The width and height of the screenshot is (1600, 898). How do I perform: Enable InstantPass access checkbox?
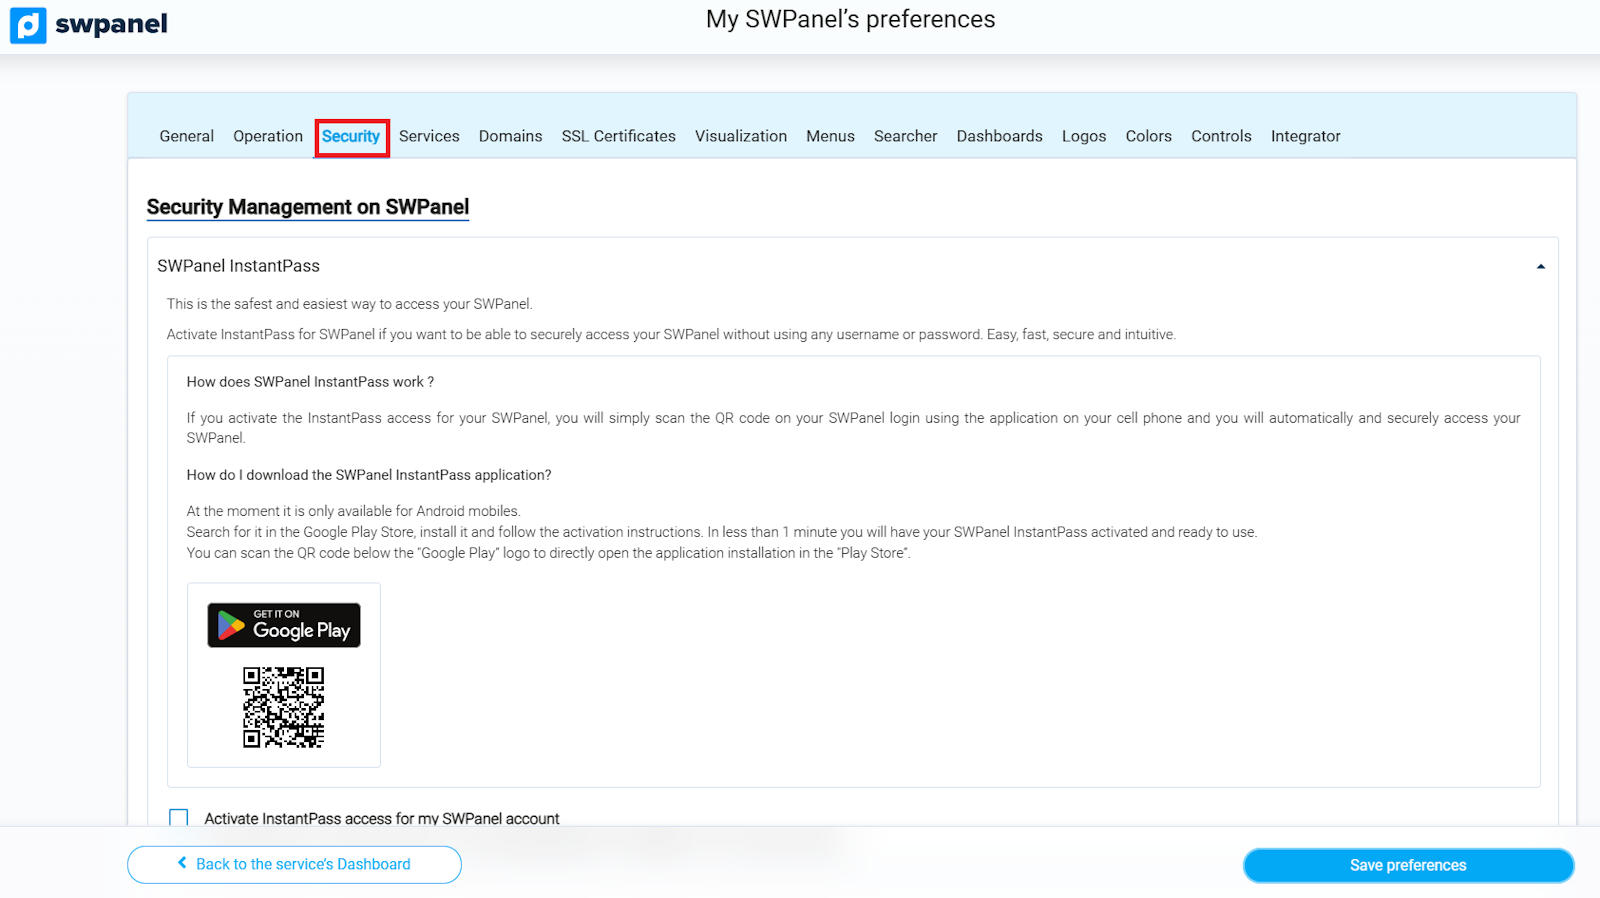(179, 818)
